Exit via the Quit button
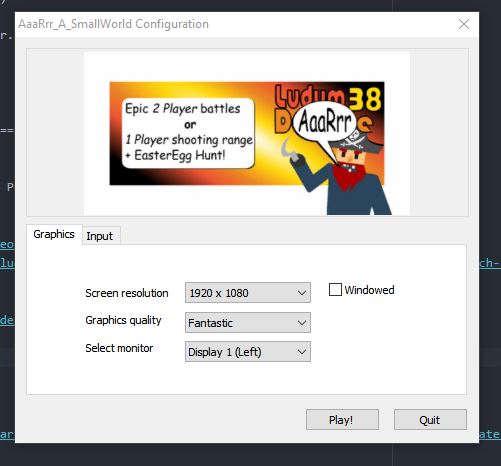 coord(430,420)
